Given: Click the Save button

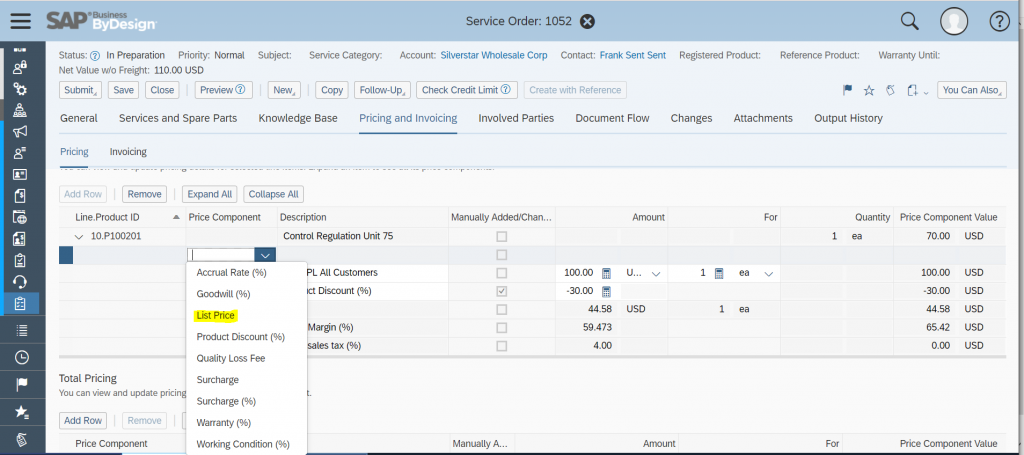Looking at the screenshot, I should coord(123,90).
